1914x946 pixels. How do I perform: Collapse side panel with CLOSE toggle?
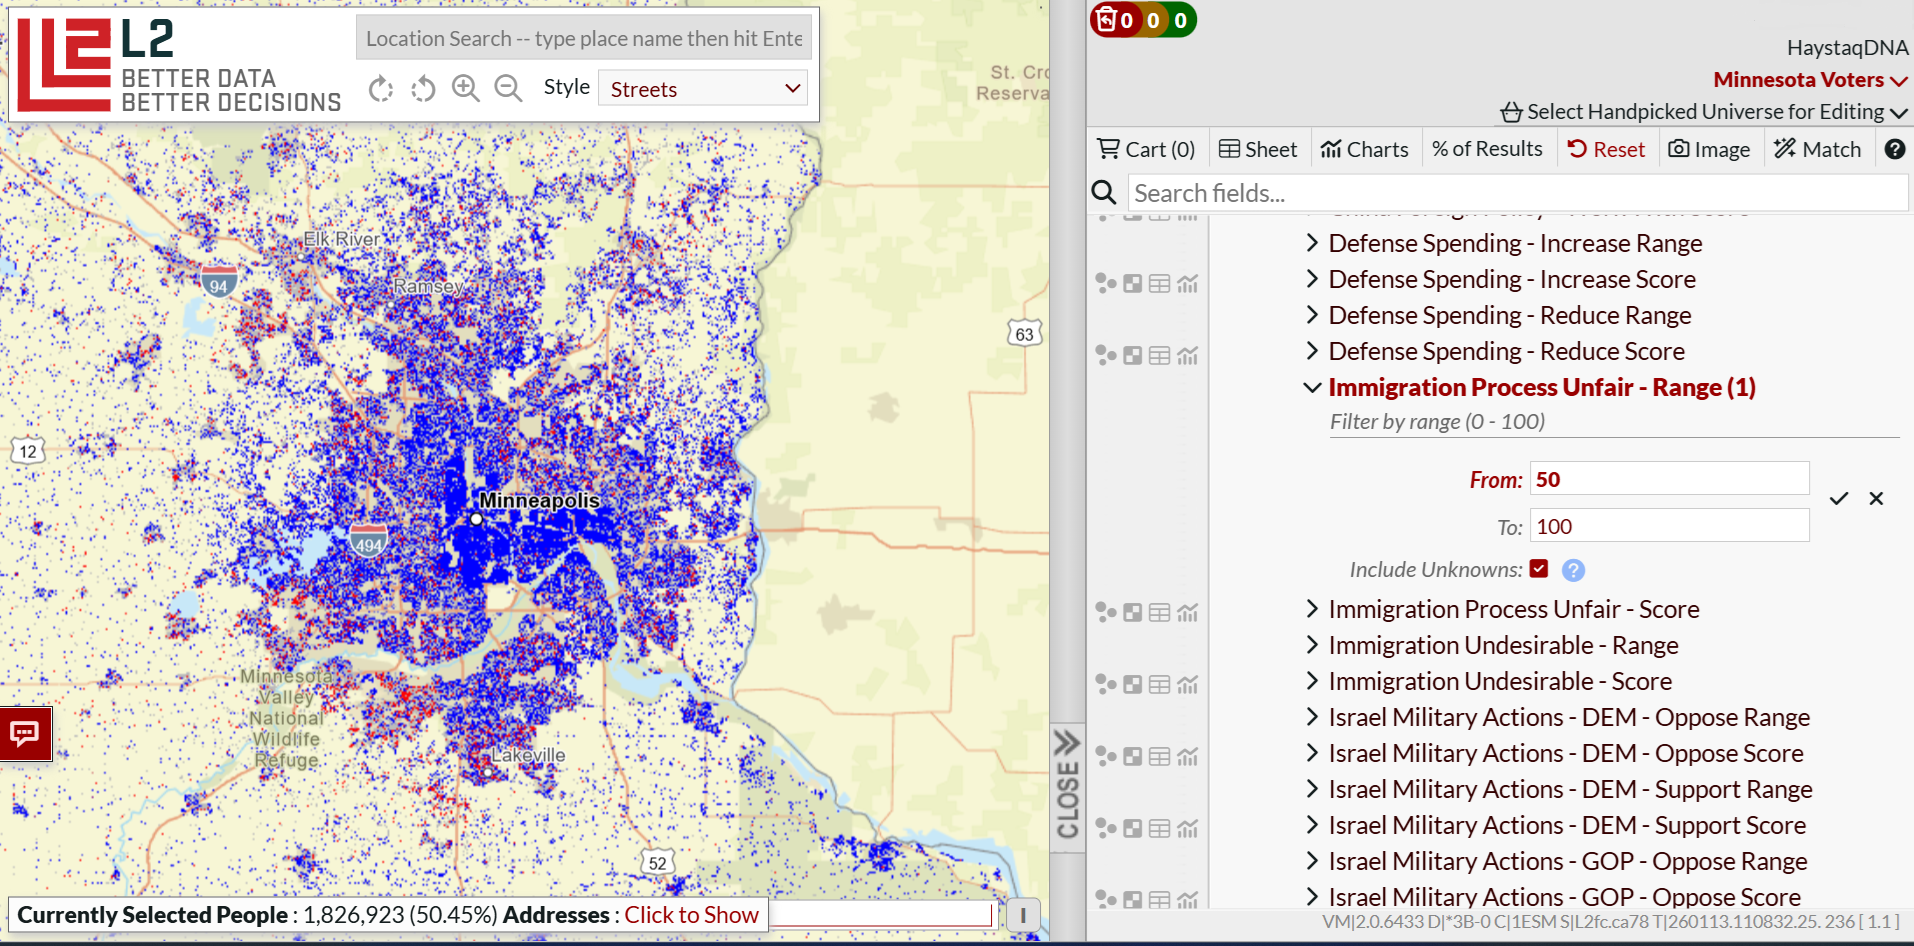1068,787
